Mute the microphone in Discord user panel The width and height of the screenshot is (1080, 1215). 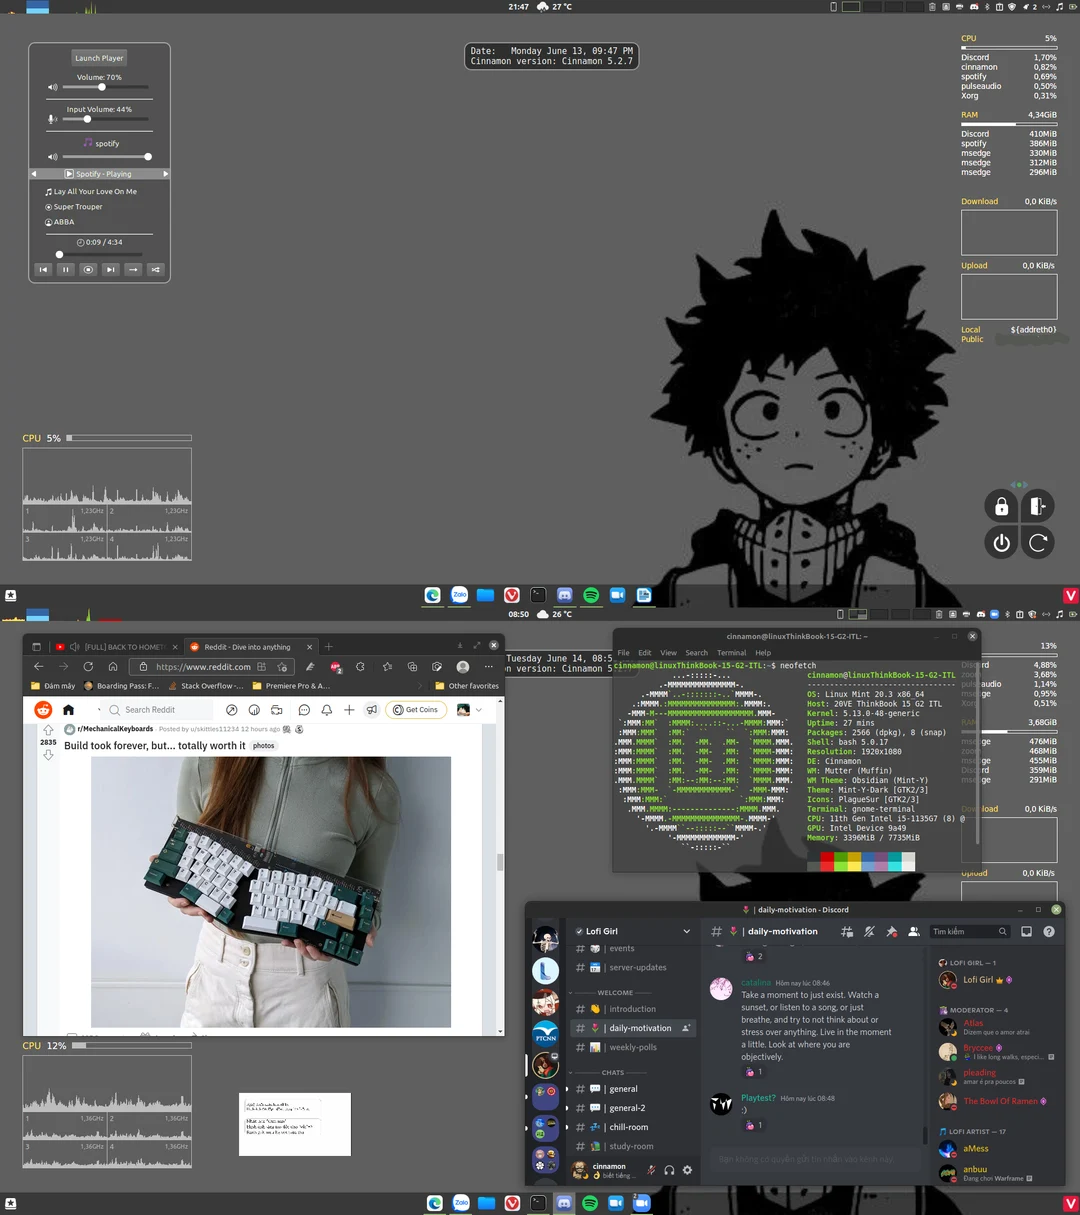[651, 1169]
